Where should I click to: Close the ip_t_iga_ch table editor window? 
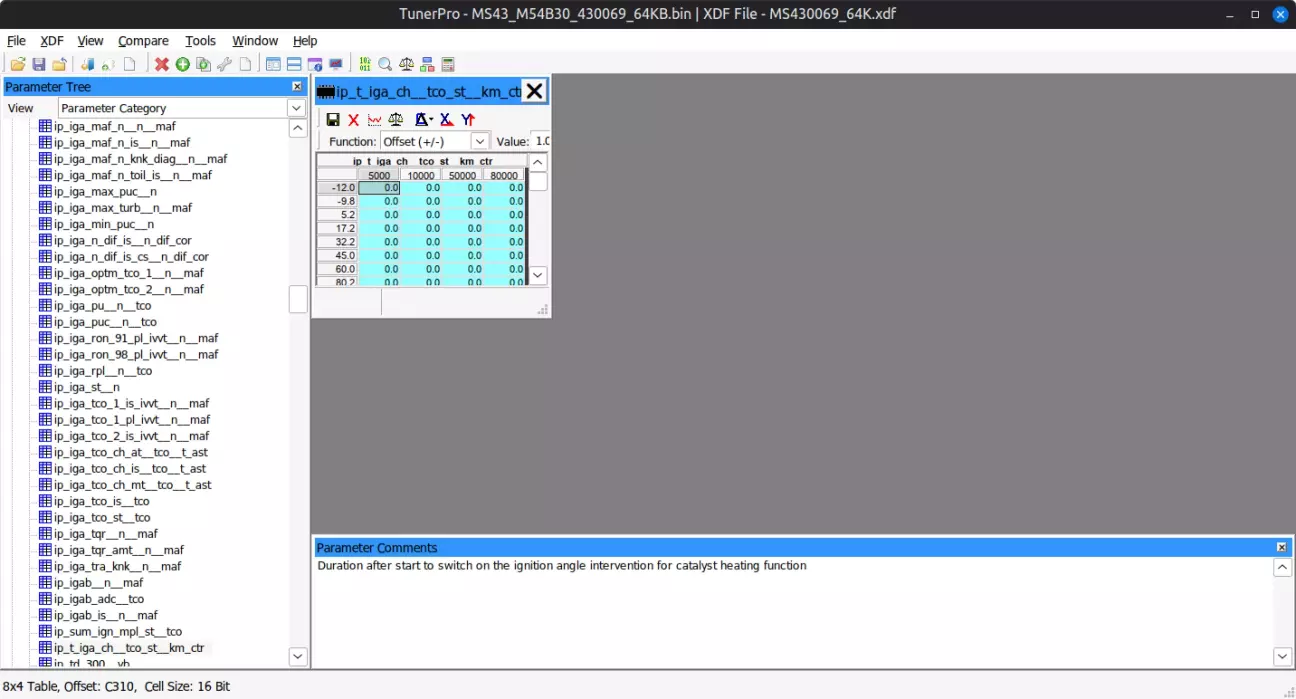tap(535, 91)
